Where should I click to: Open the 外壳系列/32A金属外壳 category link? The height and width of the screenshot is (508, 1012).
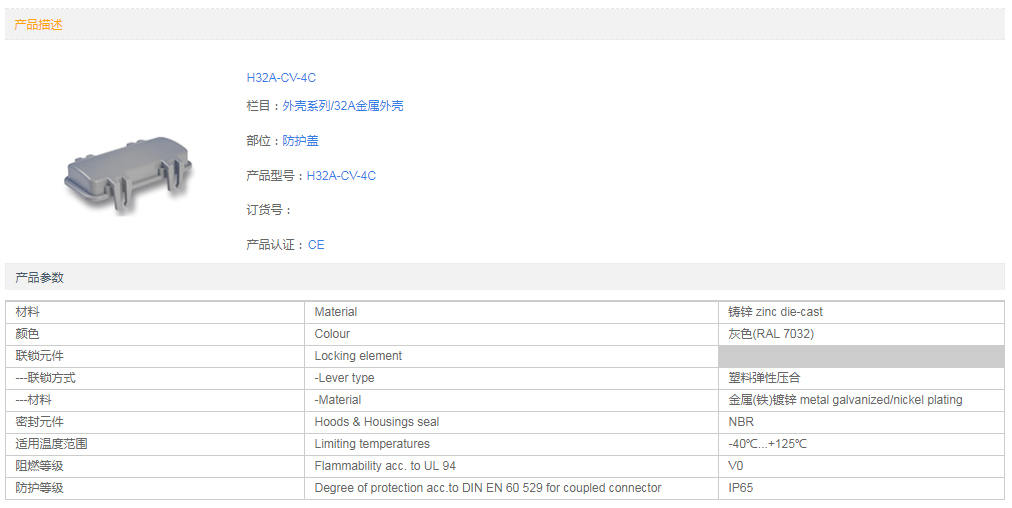343,106
